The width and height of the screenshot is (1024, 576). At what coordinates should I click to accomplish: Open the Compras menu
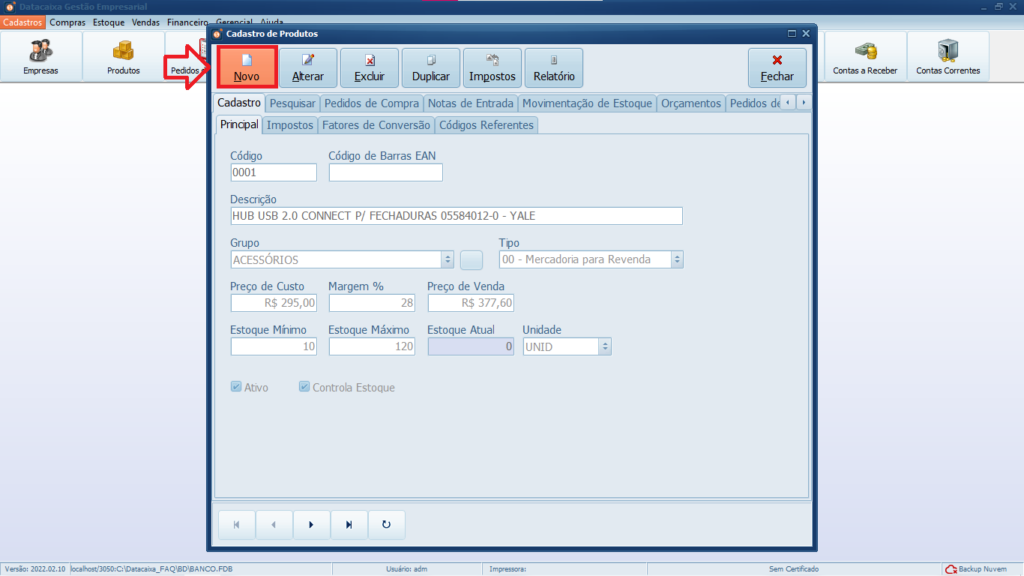67,22
